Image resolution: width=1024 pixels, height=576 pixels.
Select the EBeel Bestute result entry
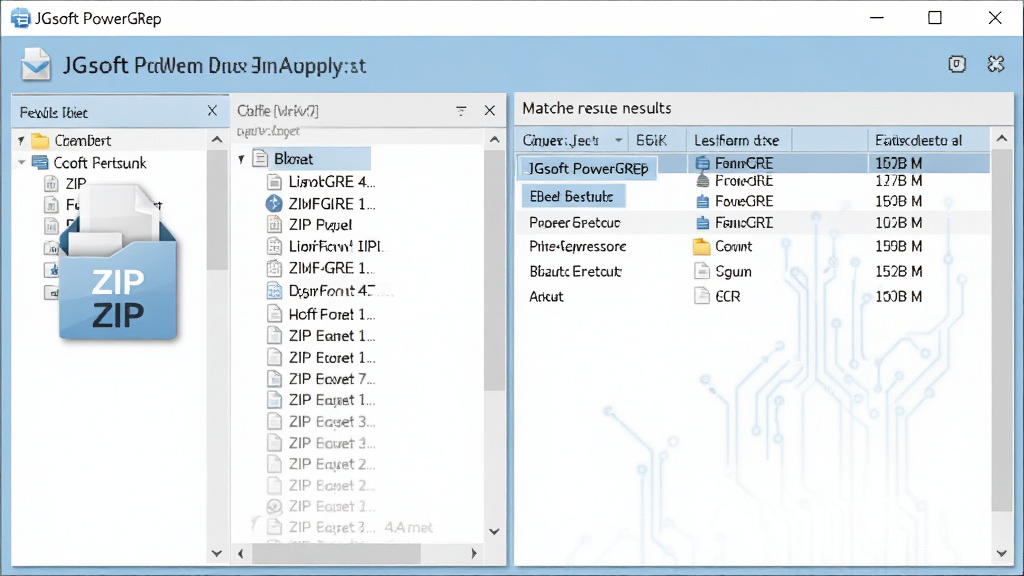[572, 196]
